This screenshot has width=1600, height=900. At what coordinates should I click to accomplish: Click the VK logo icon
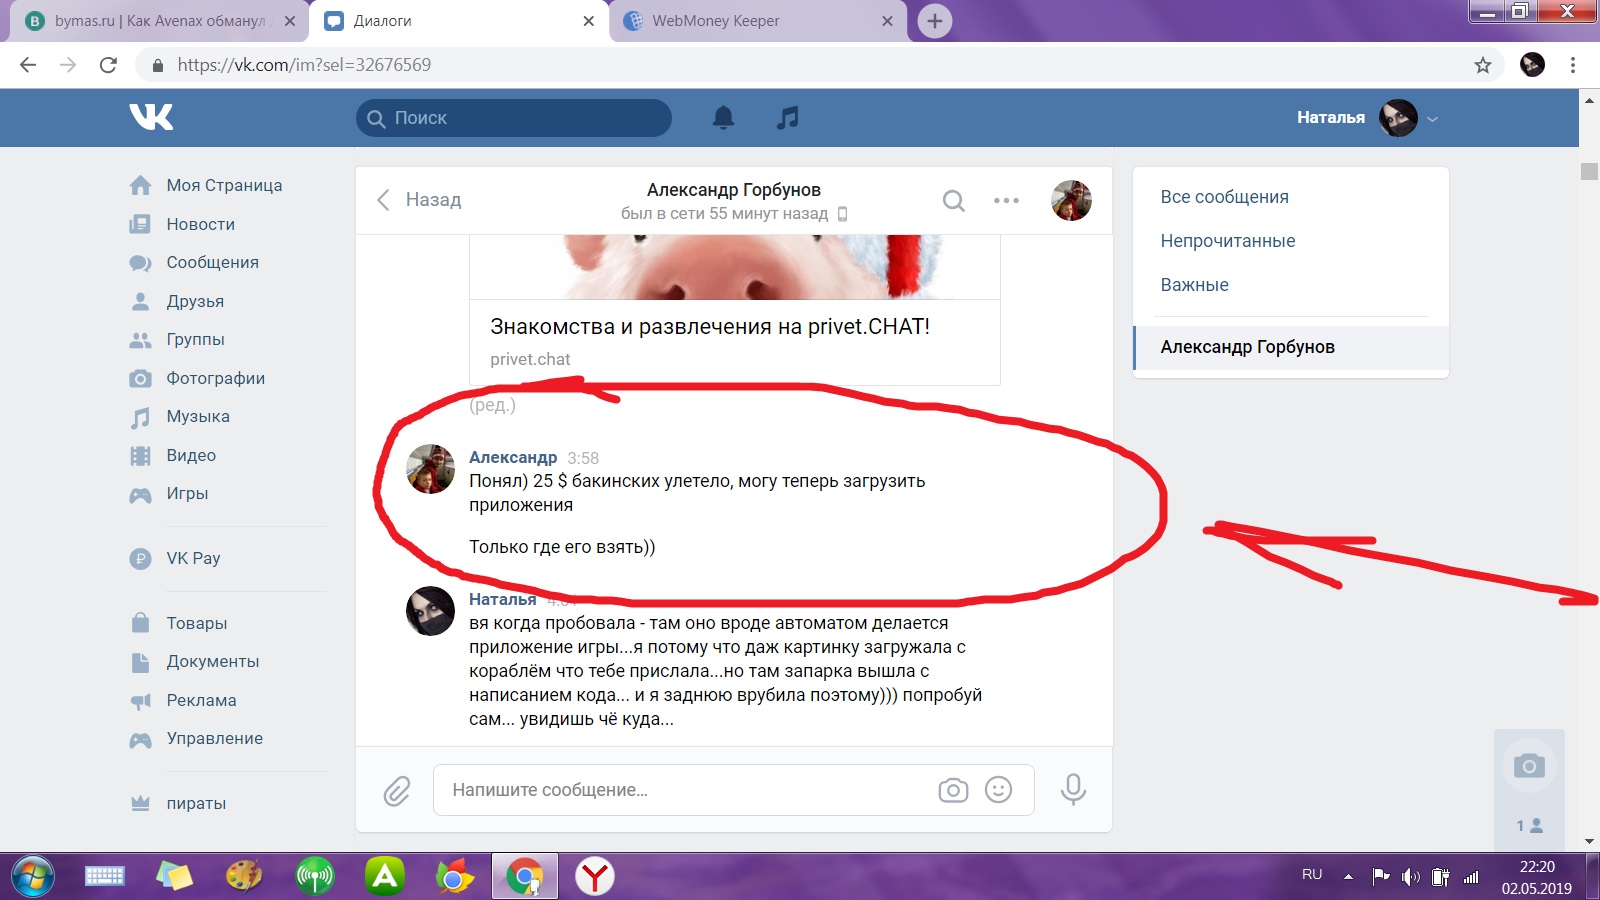[x=151, y=117]
